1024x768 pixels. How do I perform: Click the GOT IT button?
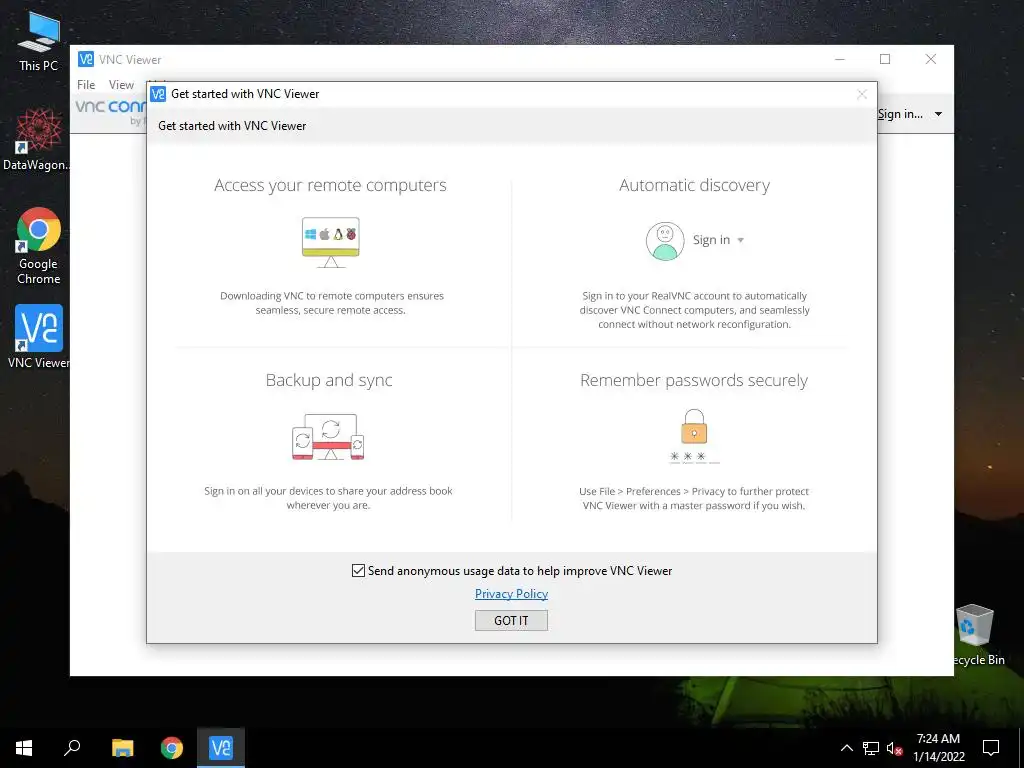point(511,620)
